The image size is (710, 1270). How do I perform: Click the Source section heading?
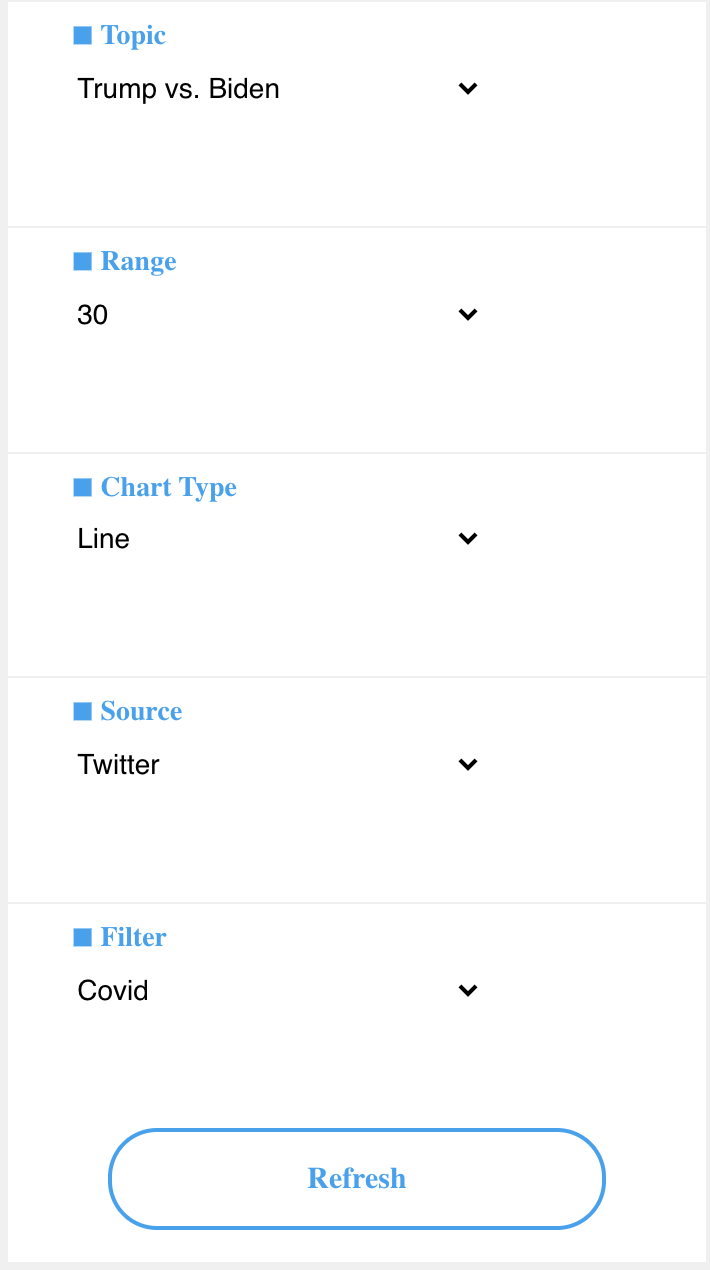point(141,712)
